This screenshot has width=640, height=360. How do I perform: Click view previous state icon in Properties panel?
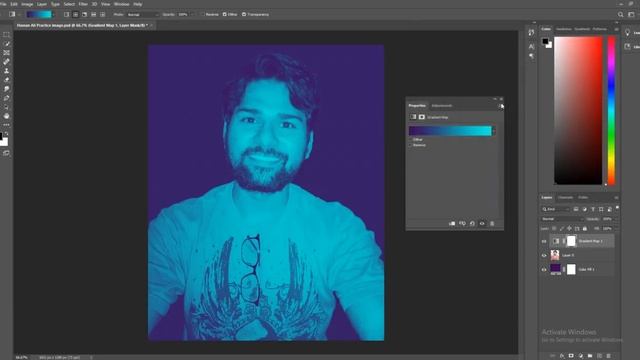pyautogui.click(x=462, y=224)
